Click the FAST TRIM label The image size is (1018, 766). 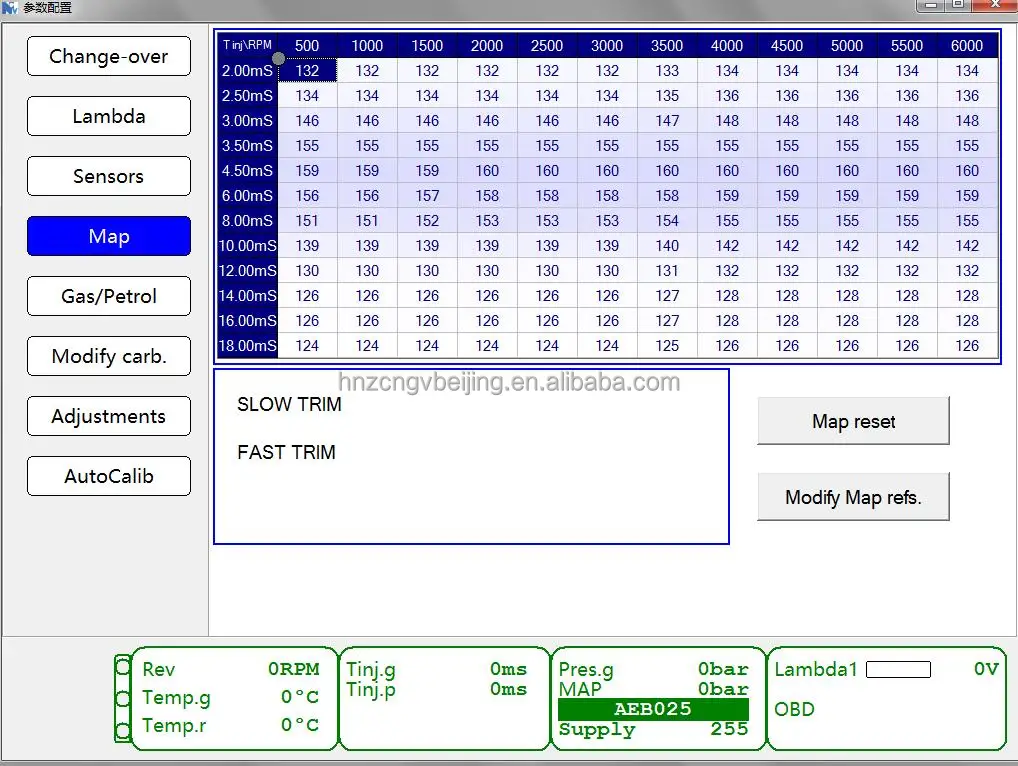pyautogui.click(x=286, y=452)
